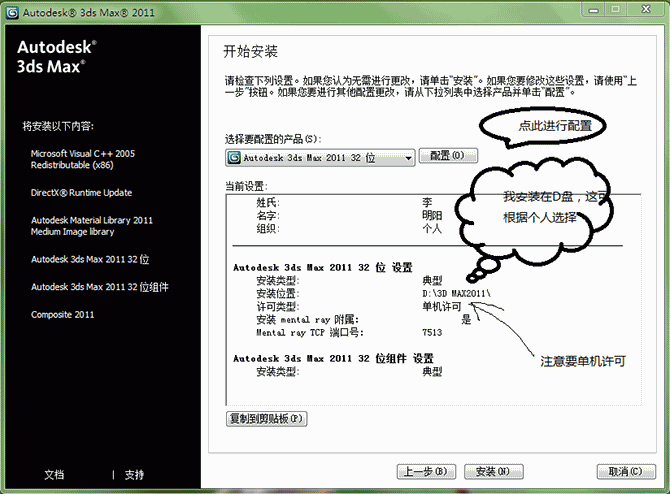Click the 选择要配置的产品(S) label
Screen dimensions: 670x494
pyautogui.click(x=273, y=139)
